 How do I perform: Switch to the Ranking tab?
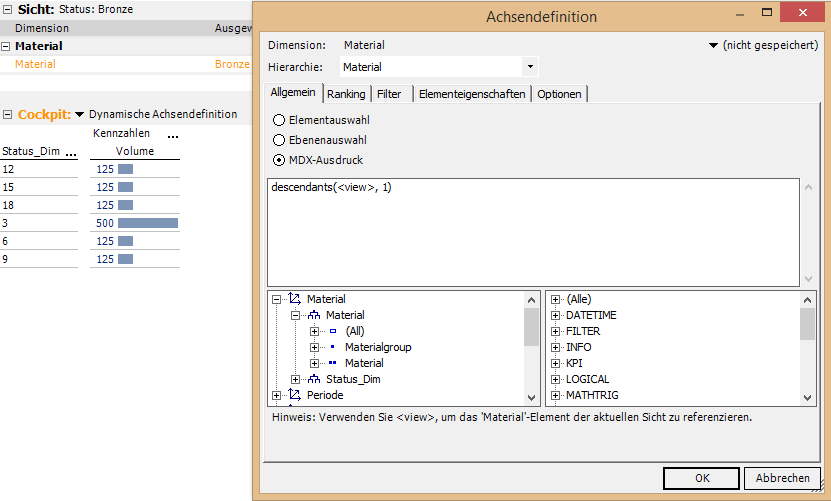pyautogui.click(x=346, y=94)
